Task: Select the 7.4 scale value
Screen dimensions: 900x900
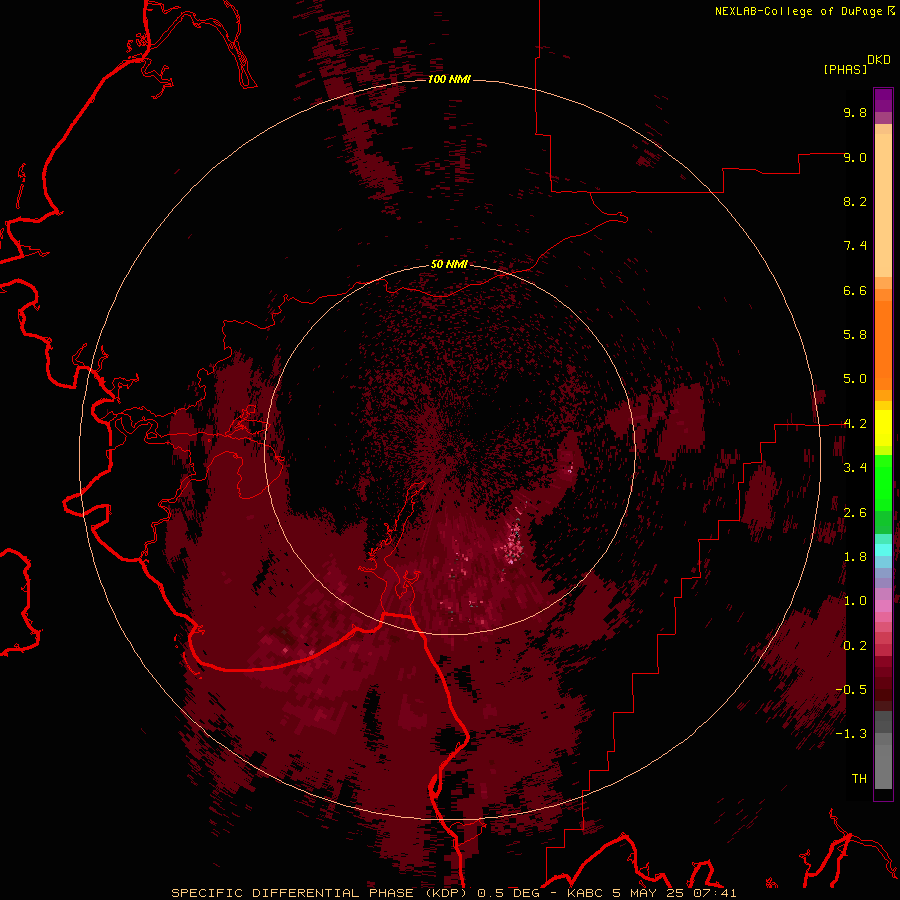Action: click(855, 246)
